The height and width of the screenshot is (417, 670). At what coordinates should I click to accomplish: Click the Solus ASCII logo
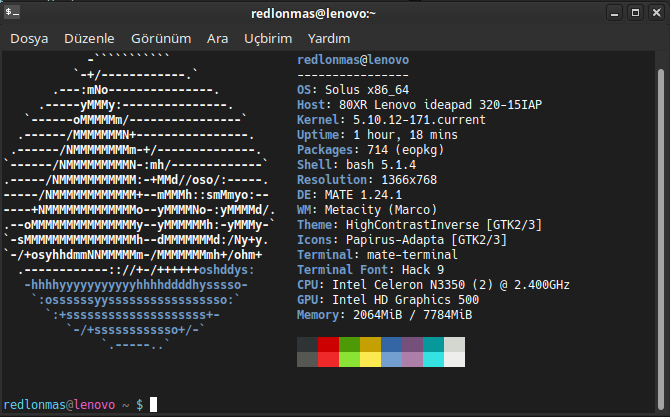pos(145,200)
